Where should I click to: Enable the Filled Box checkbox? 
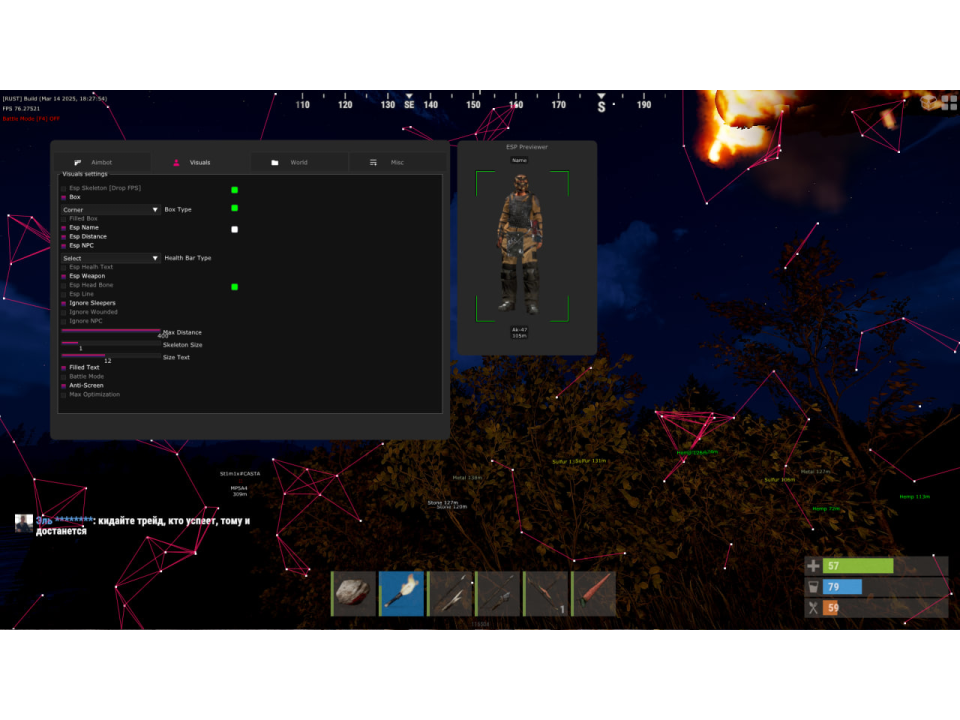tap(64, 219)
